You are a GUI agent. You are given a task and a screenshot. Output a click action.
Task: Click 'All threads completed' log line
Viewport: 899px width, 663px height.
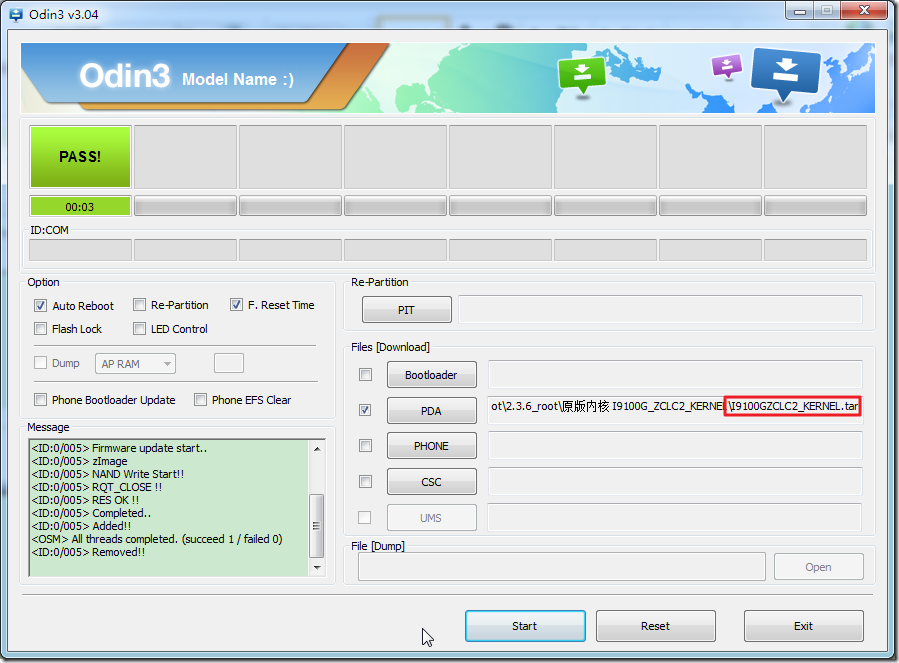pyautogui.click(x=157, y=539)
